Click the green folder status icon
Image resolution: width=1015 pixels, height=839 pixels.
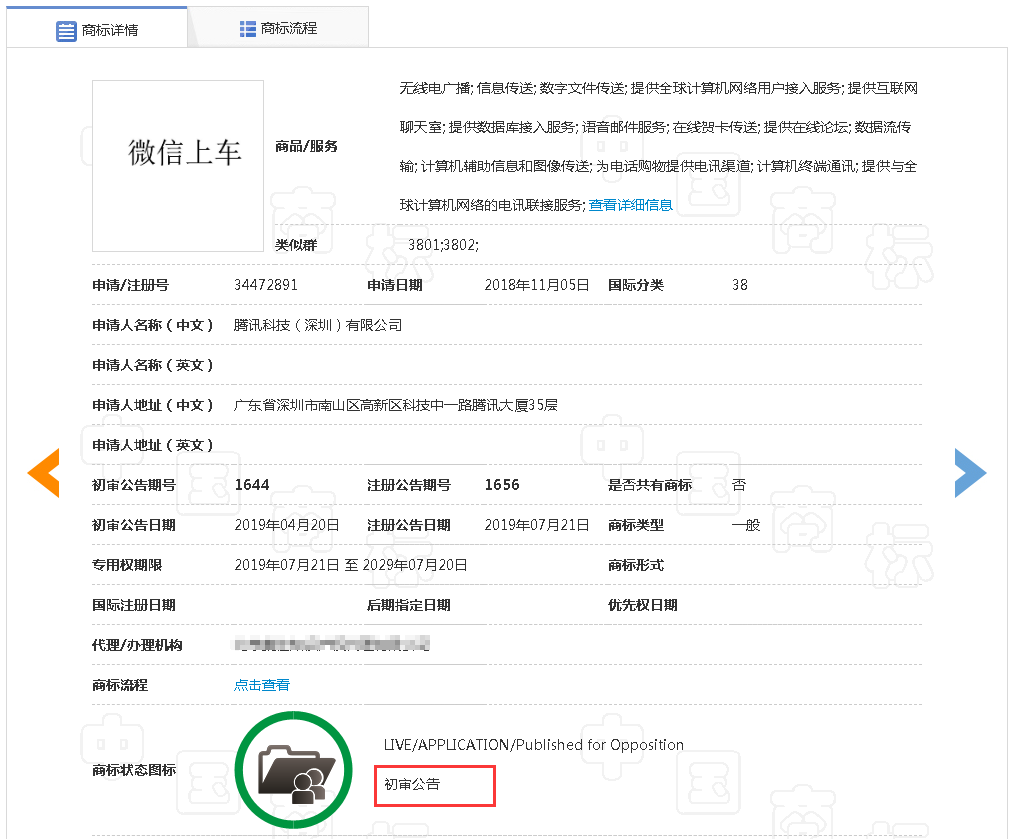click(293, 769)
